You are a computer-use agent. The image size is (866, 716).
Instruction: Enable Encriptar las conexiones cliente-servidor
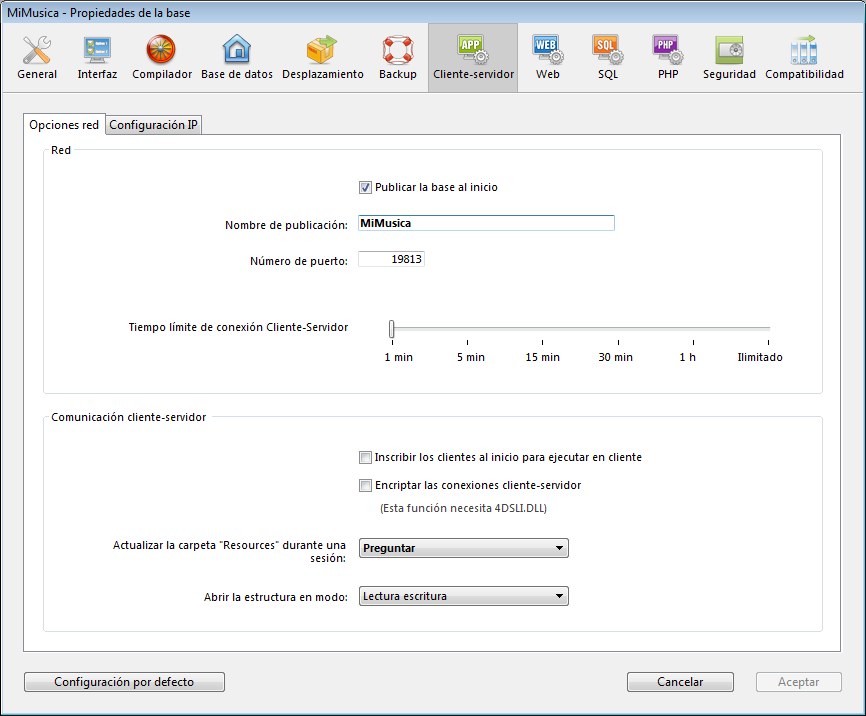click(x=365, y=485)
